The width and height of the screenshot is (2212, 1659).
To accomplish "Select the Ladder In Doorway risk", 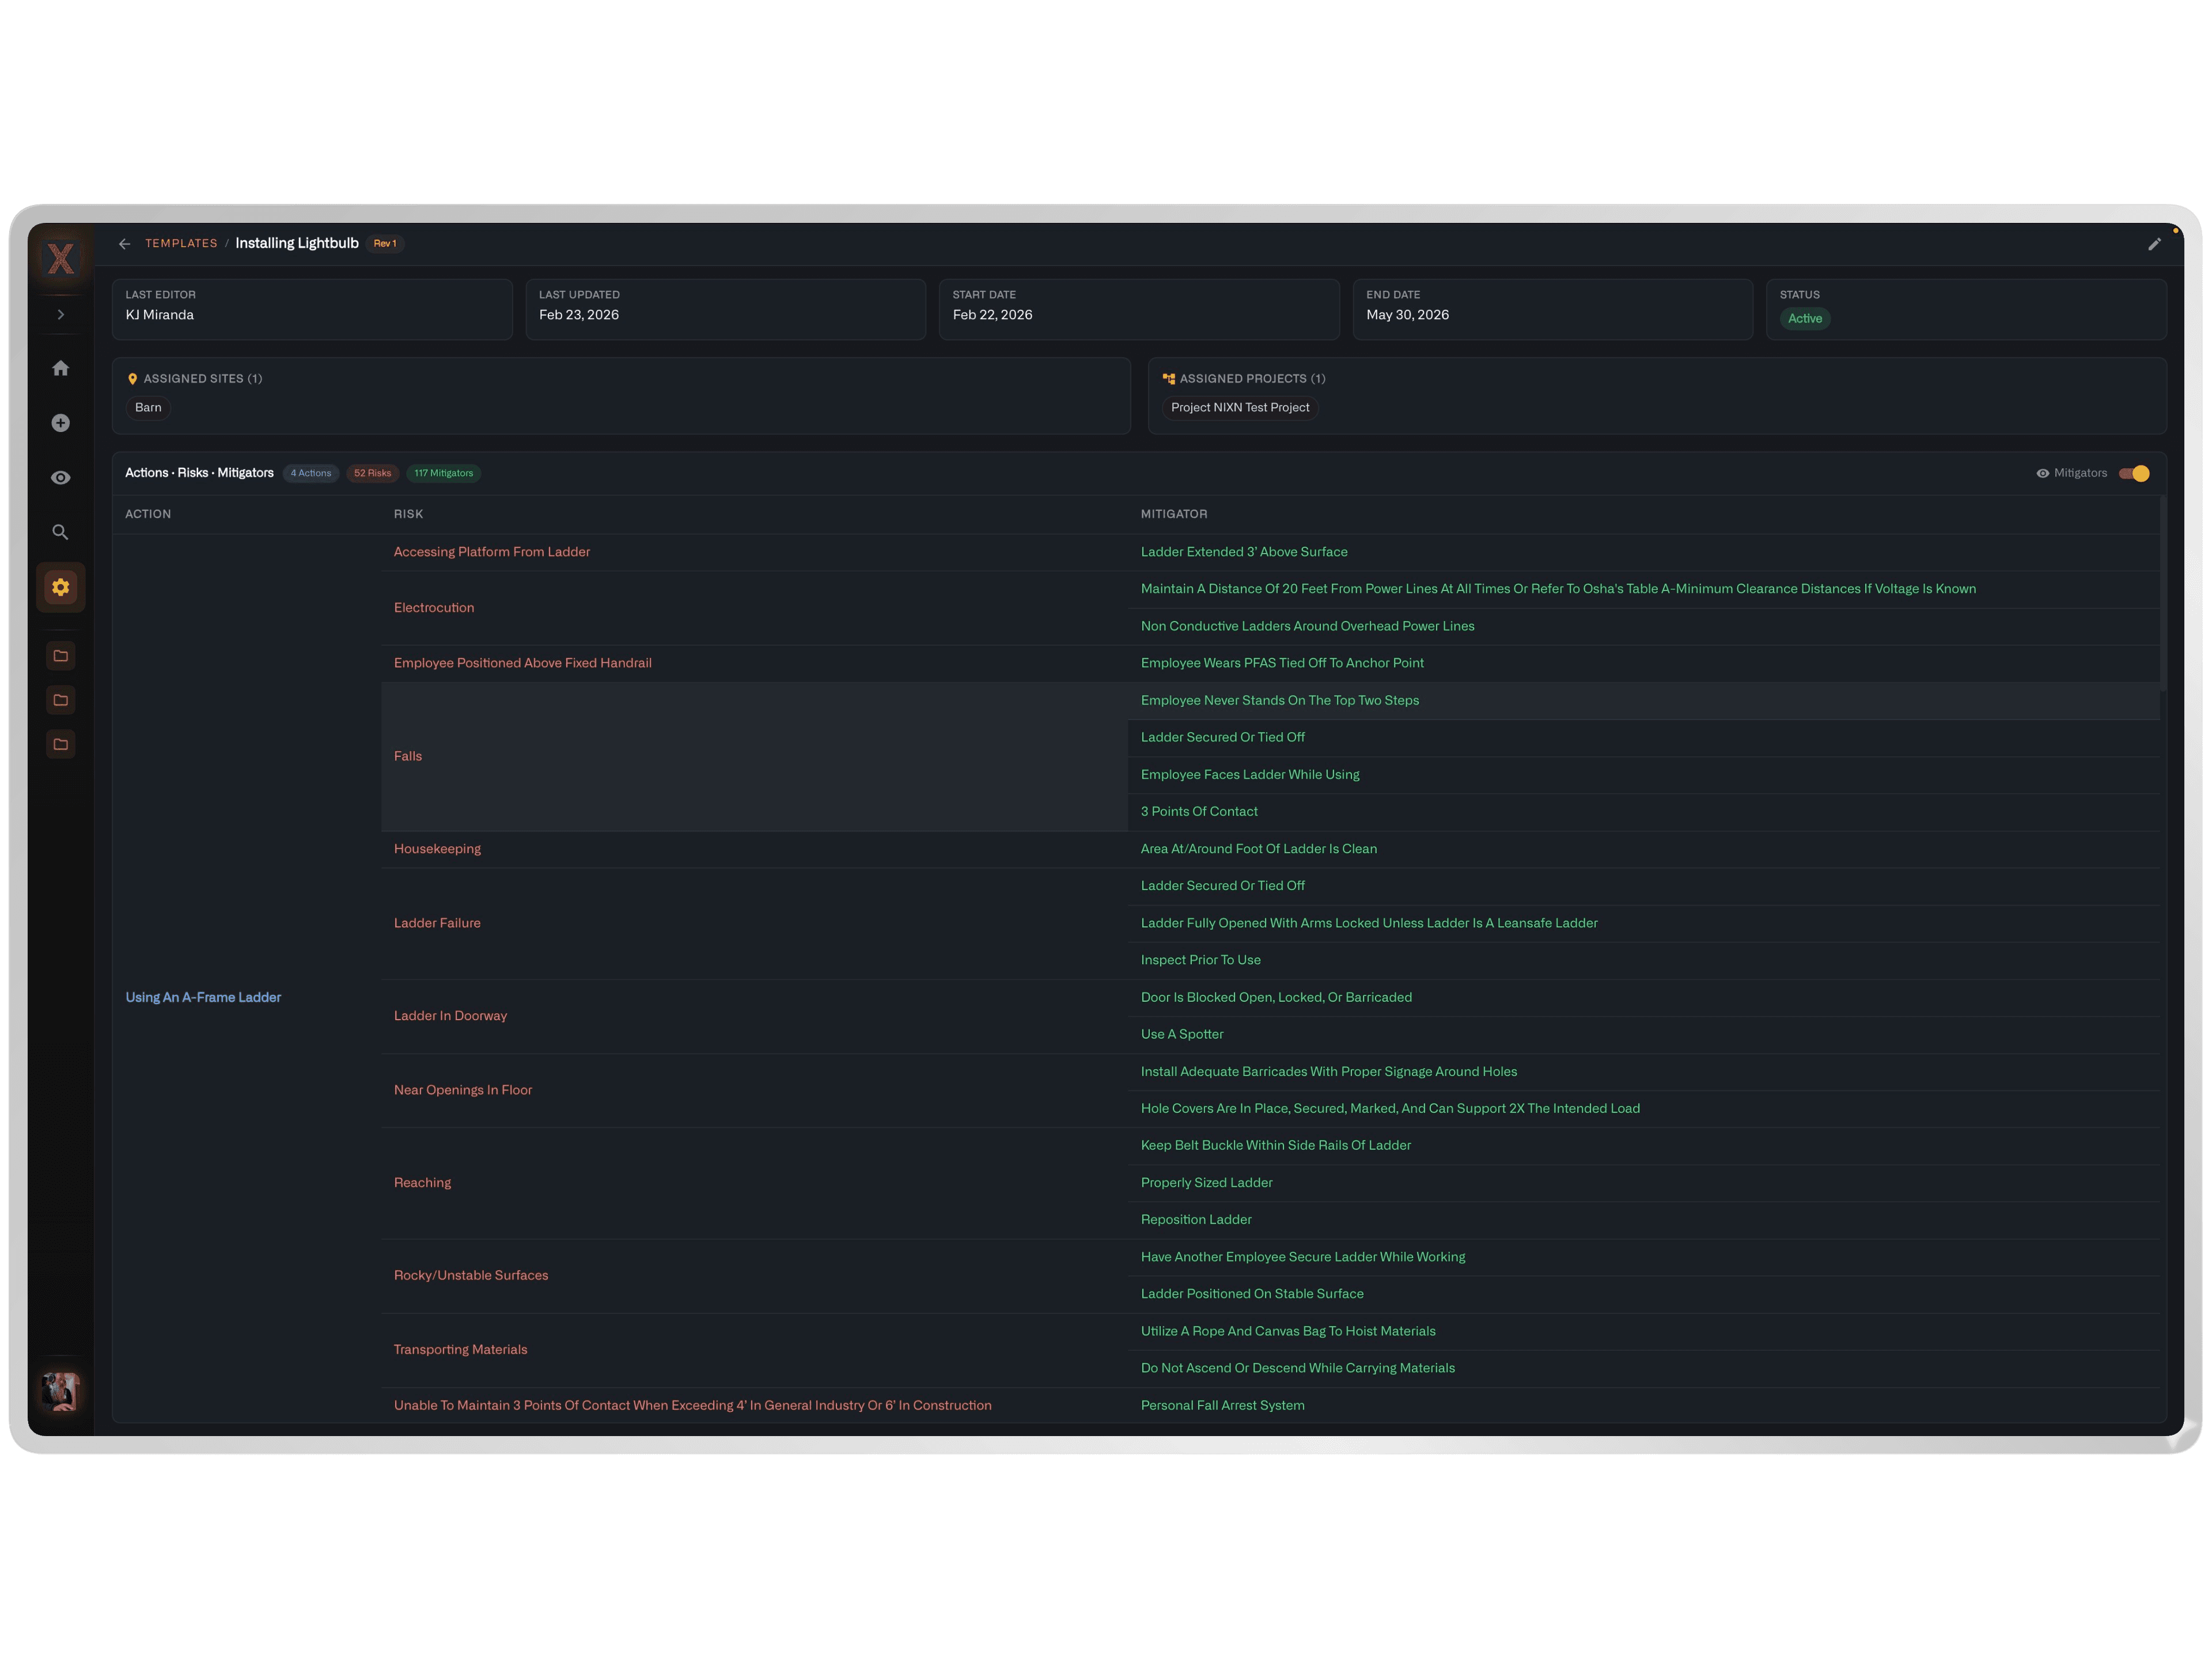I will [450, 1015].
